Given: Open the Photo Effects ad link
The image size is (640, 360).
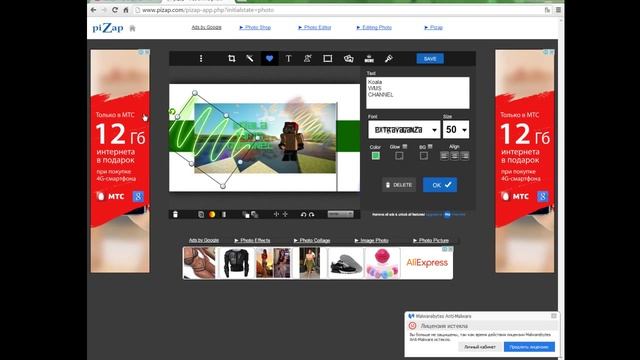Looking at the screenshot, I should [x=252, y=240].
